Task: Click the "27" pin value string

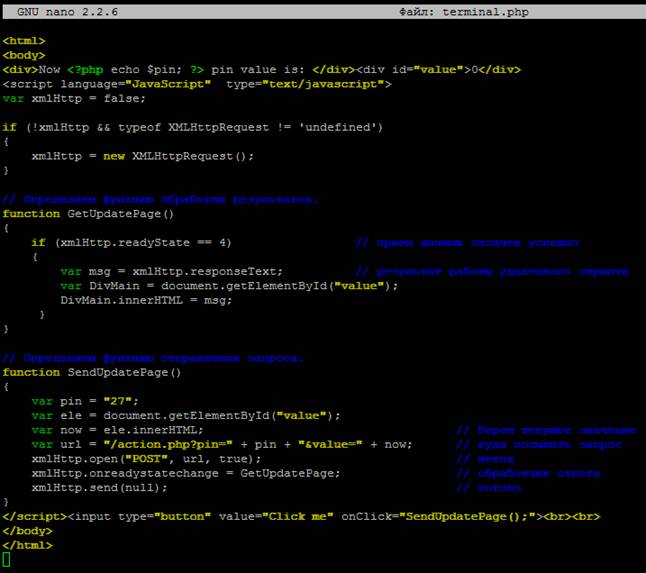Action: point(118,401)
